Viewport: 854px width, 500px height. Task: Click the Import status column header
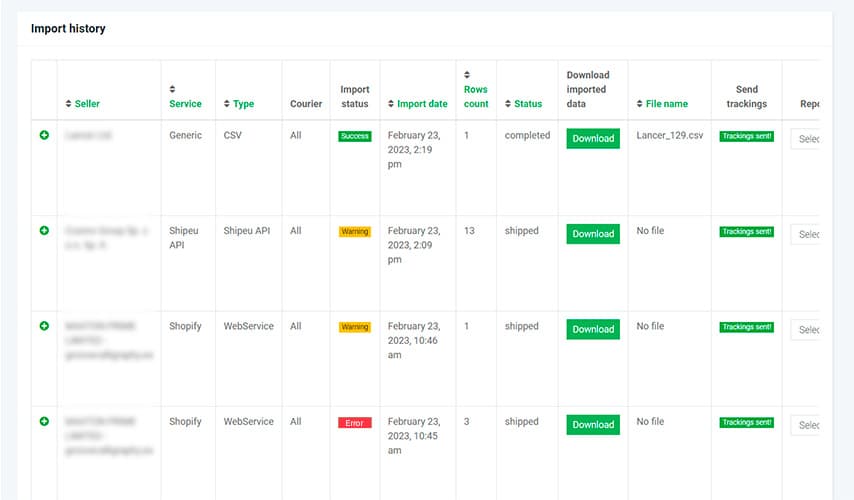click(355, 96)
